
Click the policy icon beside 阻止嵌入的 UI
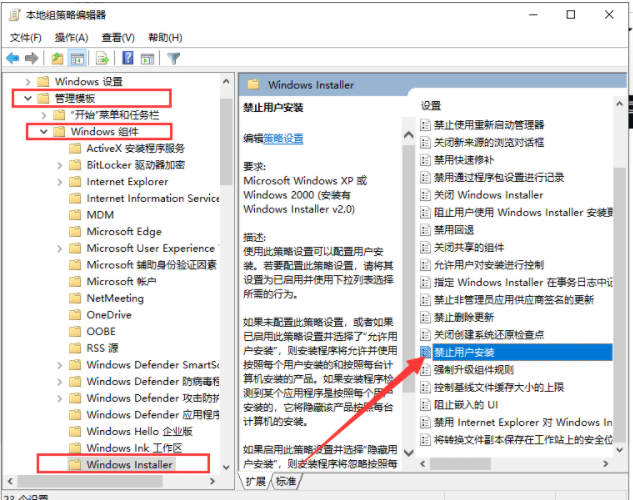[425, 404]
